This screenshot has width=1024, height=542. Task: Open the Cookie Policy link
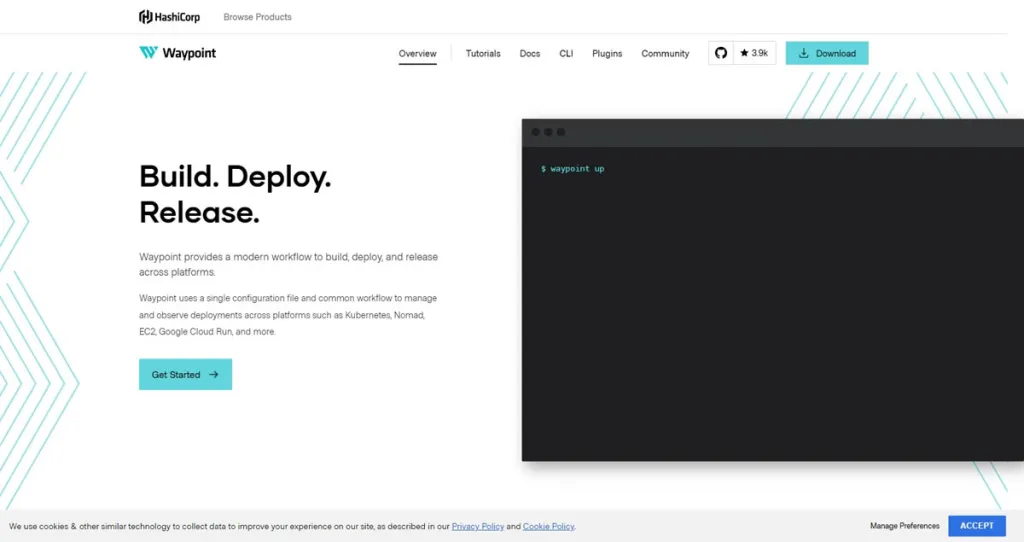pos(548,526)
